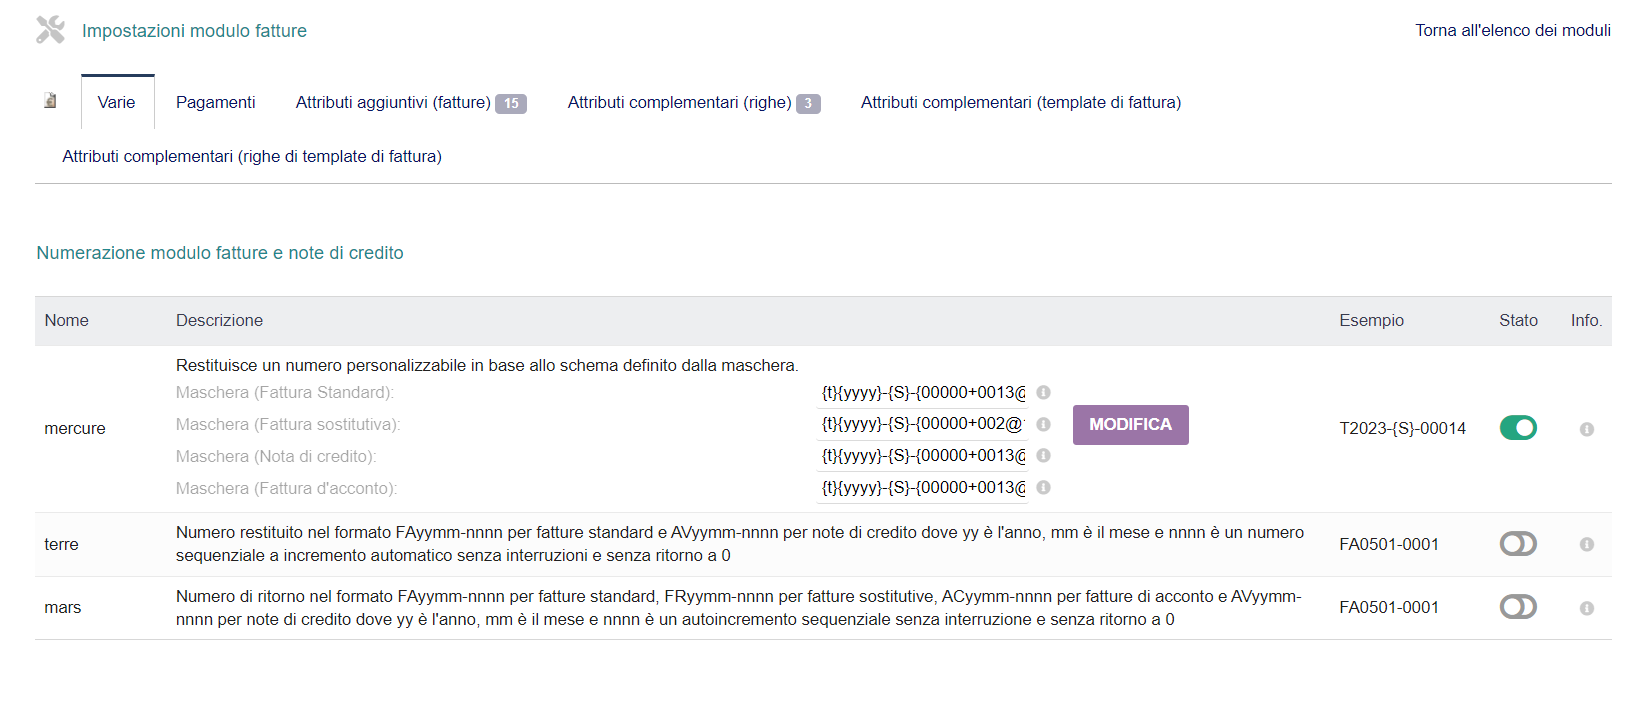The height and width of the screenshot is (718, 1646).
Task: Show info for the mars numbering row
Action: 1586,608
